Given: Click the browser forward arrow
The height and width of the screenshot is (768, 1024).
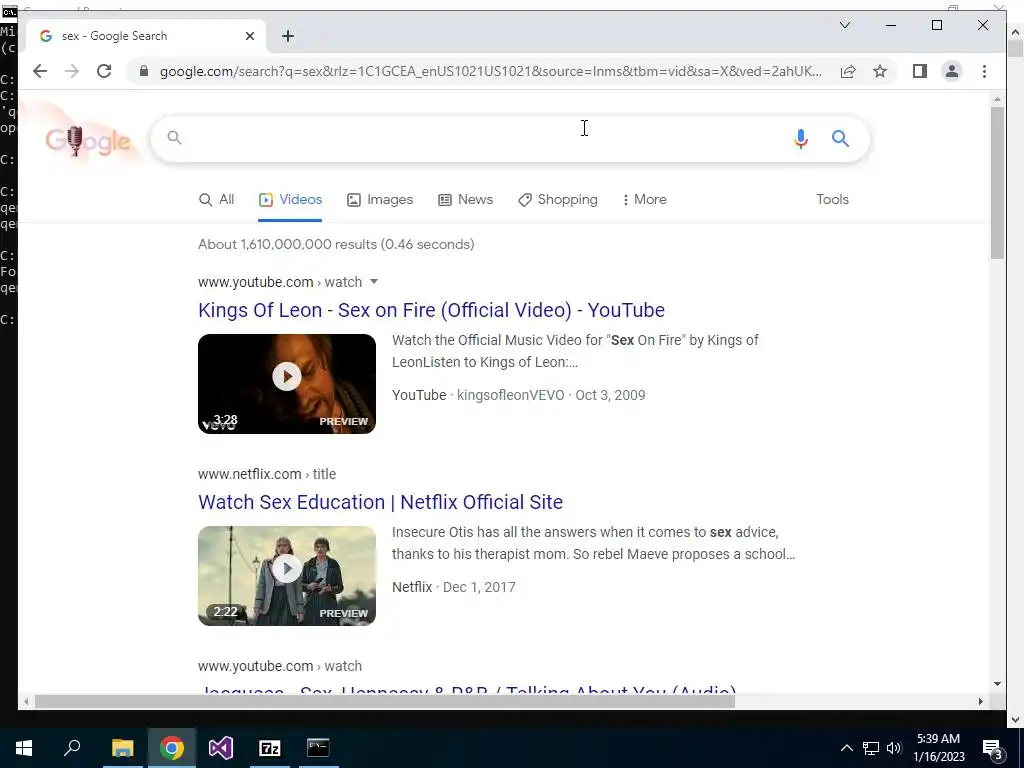Looking at the screenshot, I should [72, 71].
